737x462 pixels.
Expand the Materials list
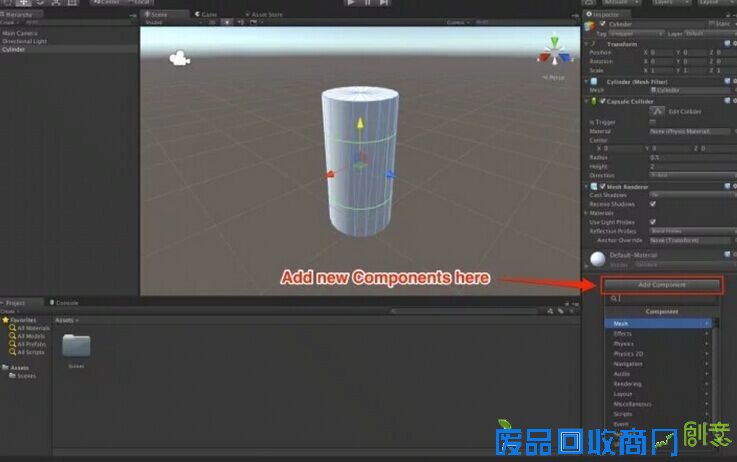(587, 213)
